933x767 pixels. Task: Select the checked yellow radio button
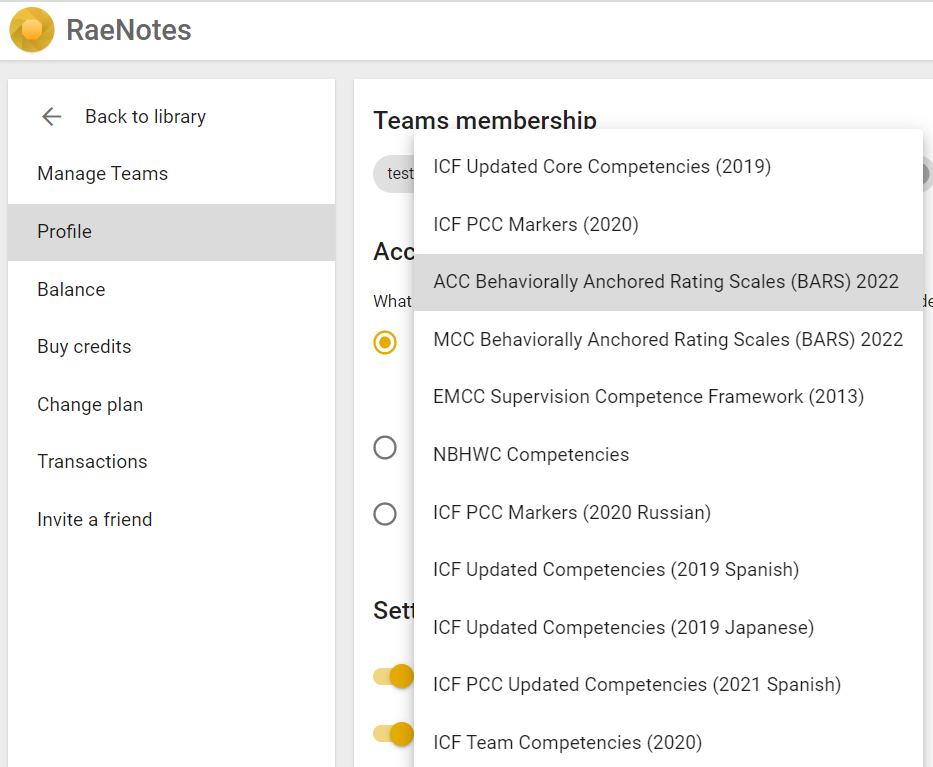pyautogui.click(x=385, y=342)
